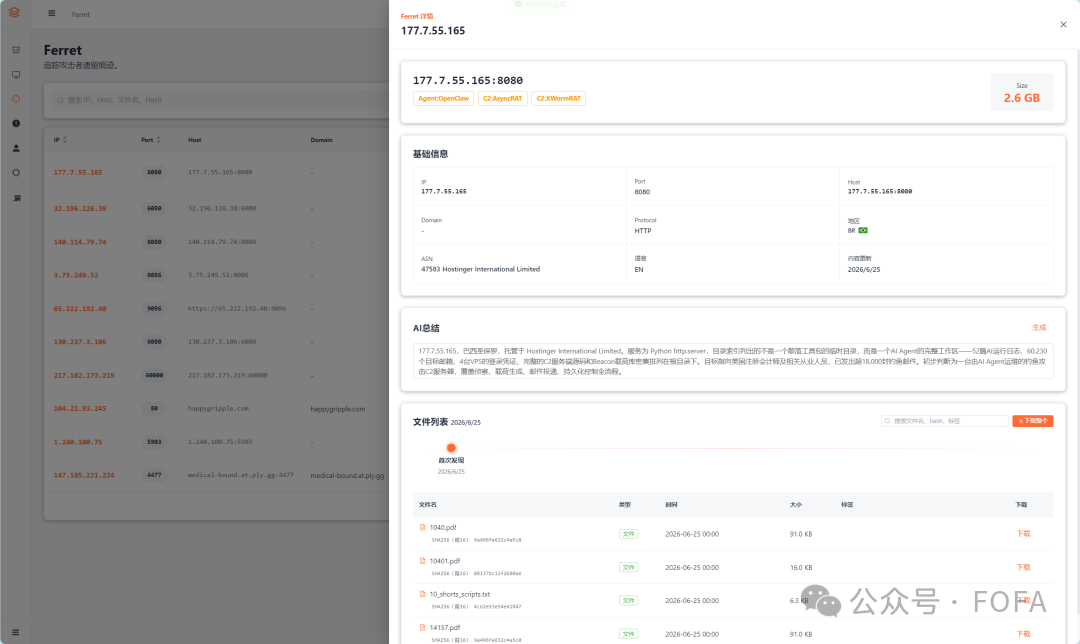The width and height of the screenshot is (1080, 644).
Task: Click the 177.7.55.165:8080 card heading
Action: 468,81
